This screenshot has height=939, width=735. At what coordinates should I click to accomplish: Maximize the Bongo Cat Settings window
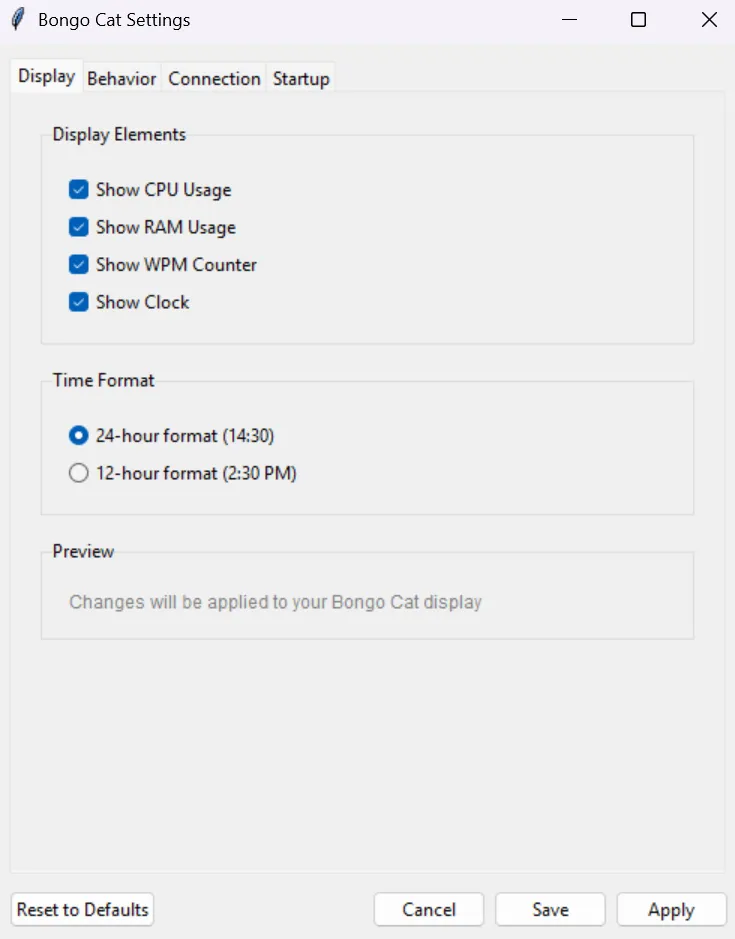point(638,20)
